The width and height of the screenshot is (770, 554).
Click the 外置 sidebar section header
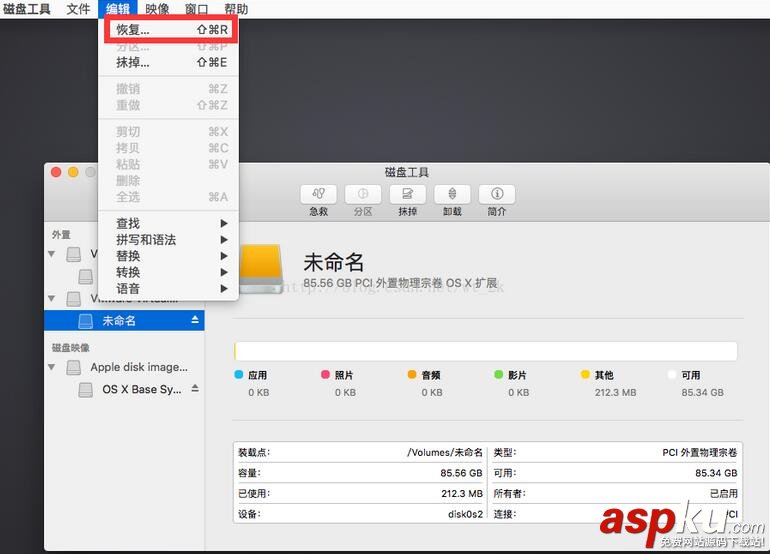61,235
